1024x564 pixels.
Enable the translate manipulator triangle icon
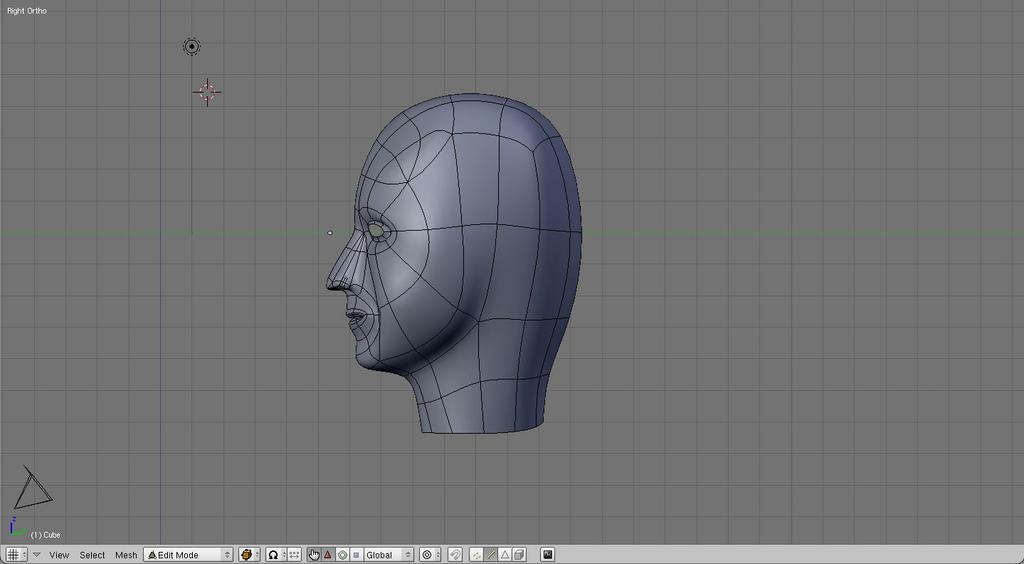[x=328, y=555]
